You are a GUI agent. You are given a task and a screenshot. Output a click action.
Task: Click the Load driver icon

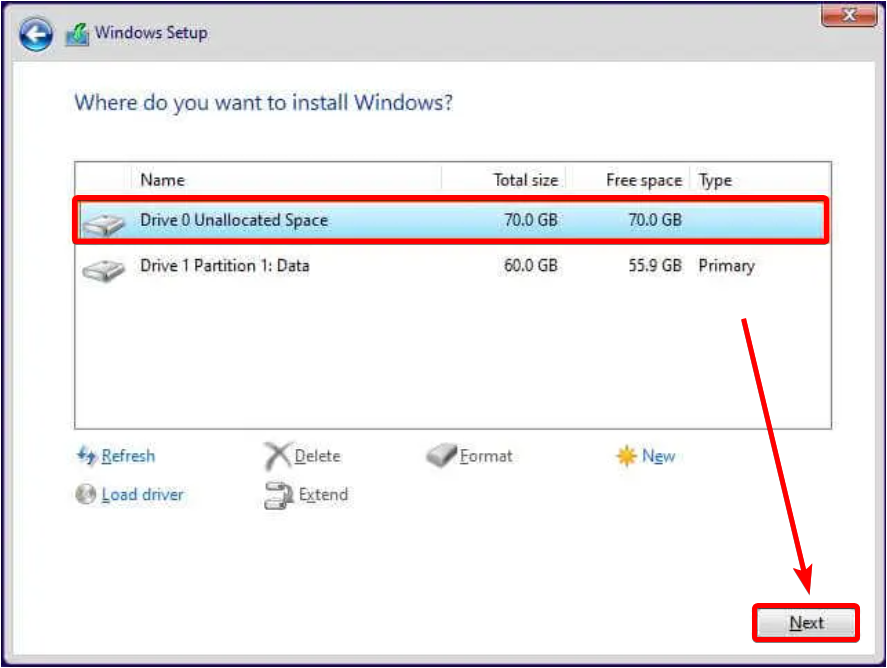86,494
